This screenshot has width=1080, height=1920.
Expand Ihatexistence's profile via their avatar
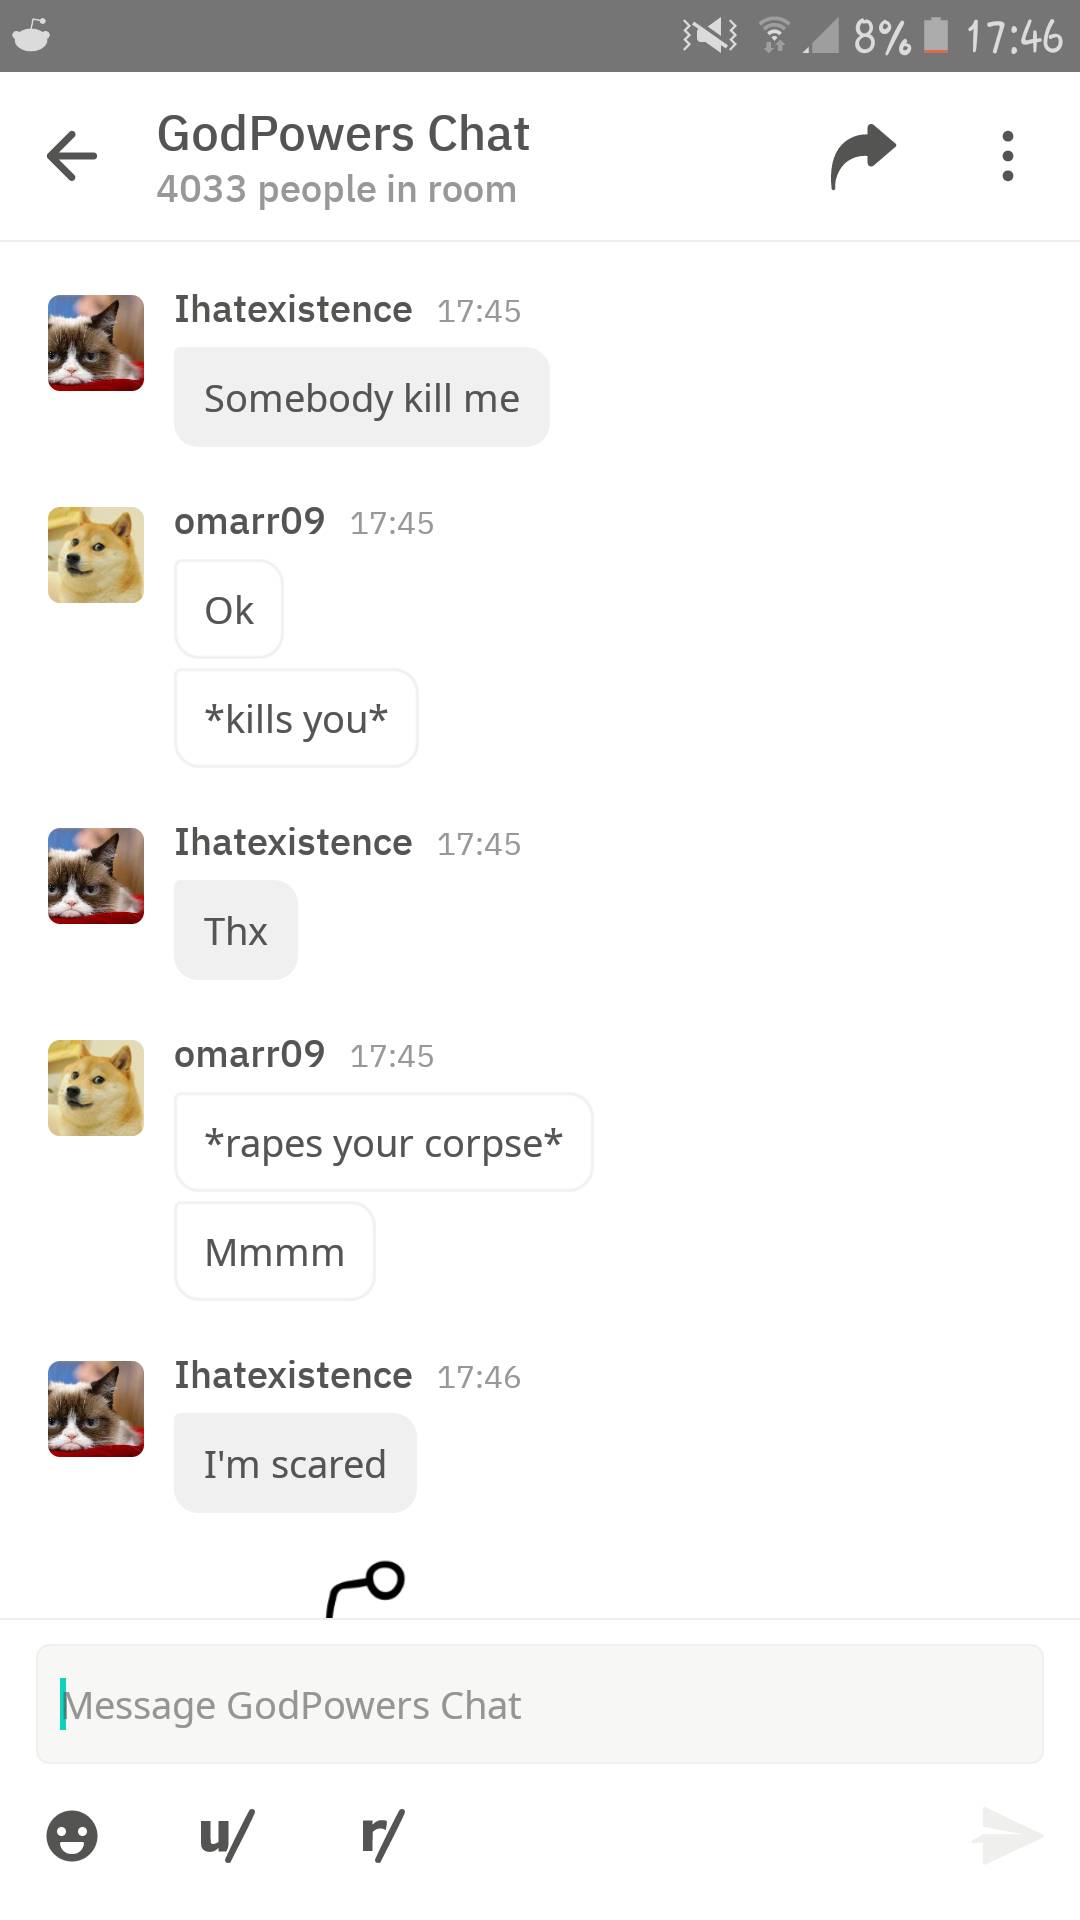click(95, 342)
